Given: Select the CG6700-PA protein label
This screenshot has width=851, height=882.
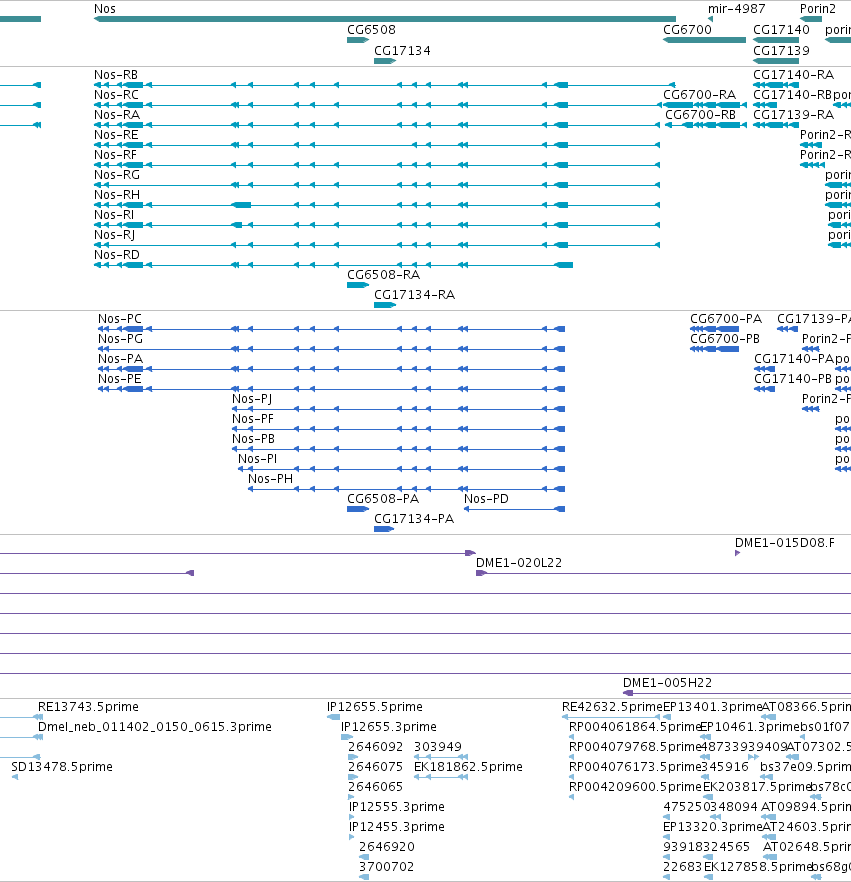Looking at the screenshot, I should click(726, 319).
